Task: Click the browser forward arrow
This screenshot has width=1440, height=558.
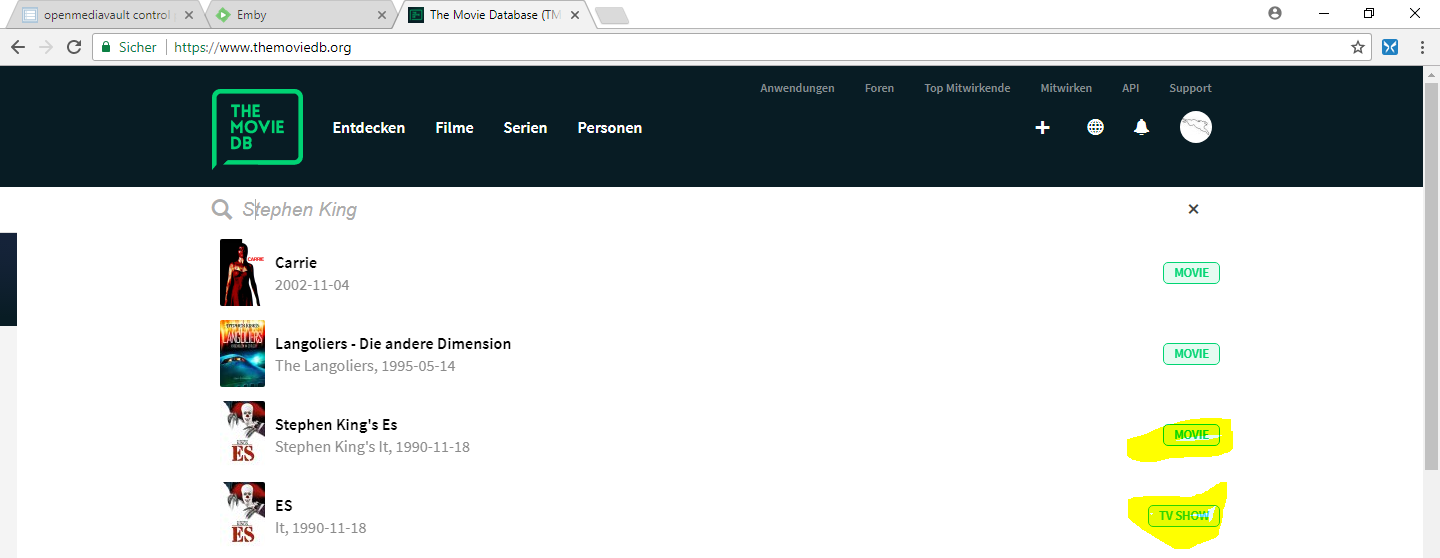Action: click(x=45, y=47)
